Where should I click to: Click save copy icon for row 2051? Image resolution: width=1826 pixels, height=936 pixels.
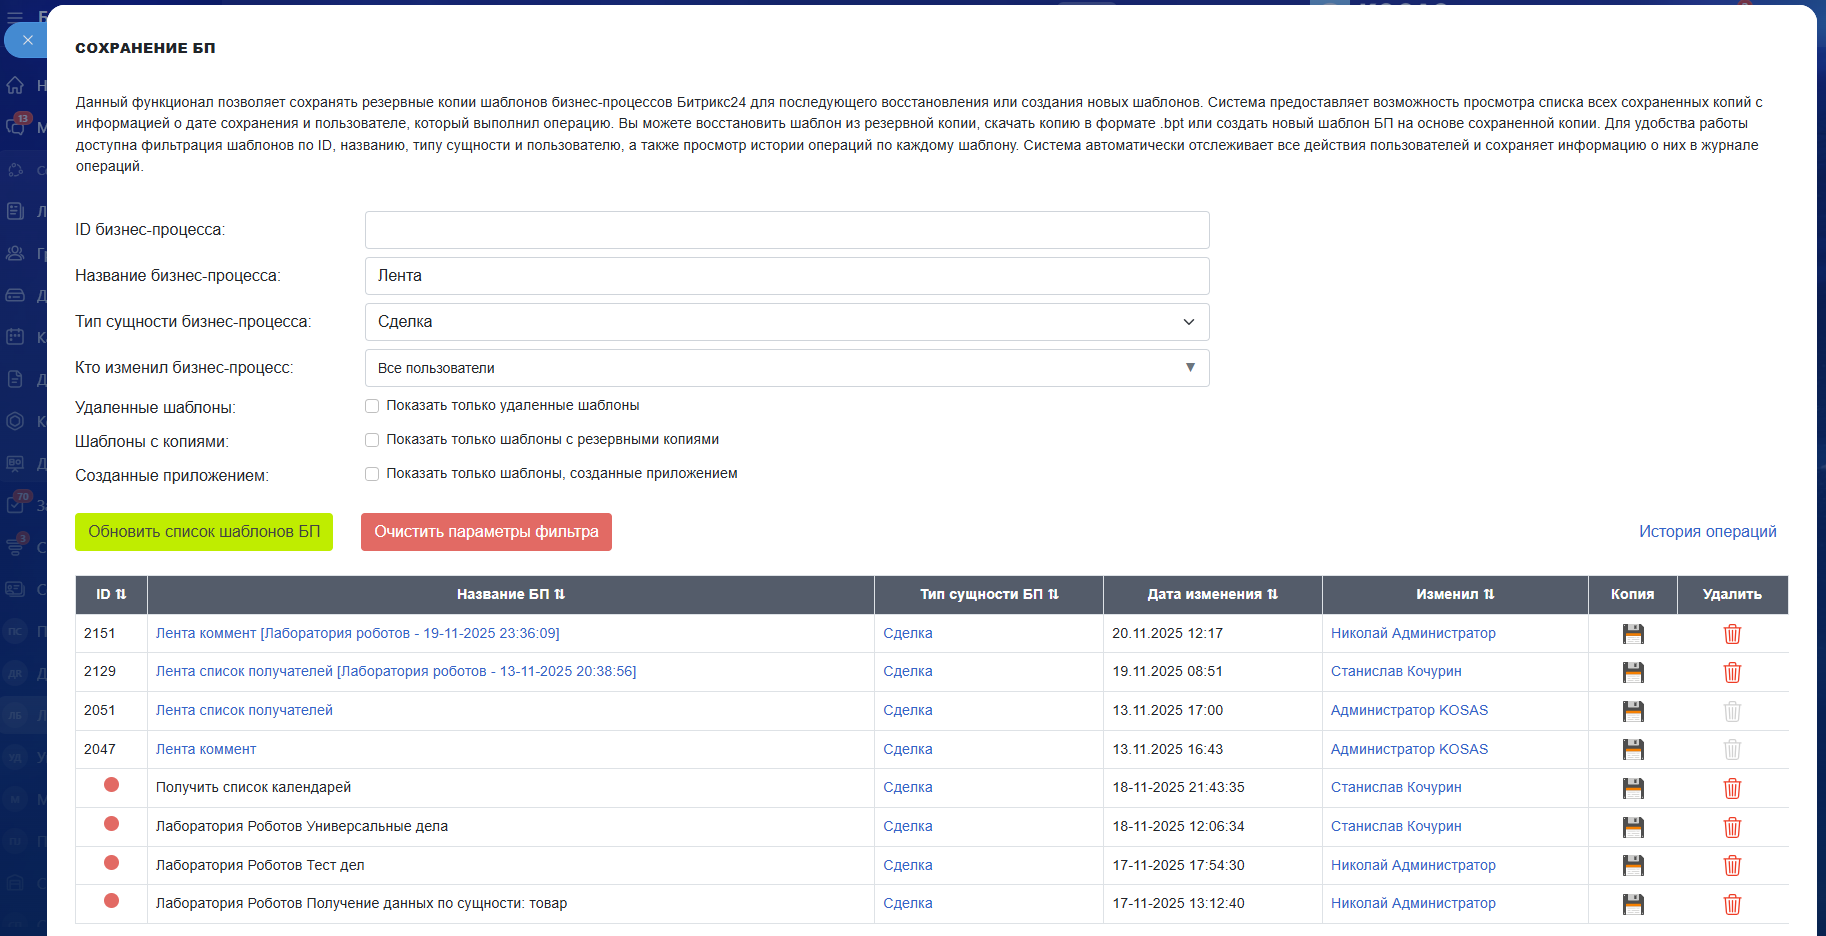click(x=1632, y=711)
